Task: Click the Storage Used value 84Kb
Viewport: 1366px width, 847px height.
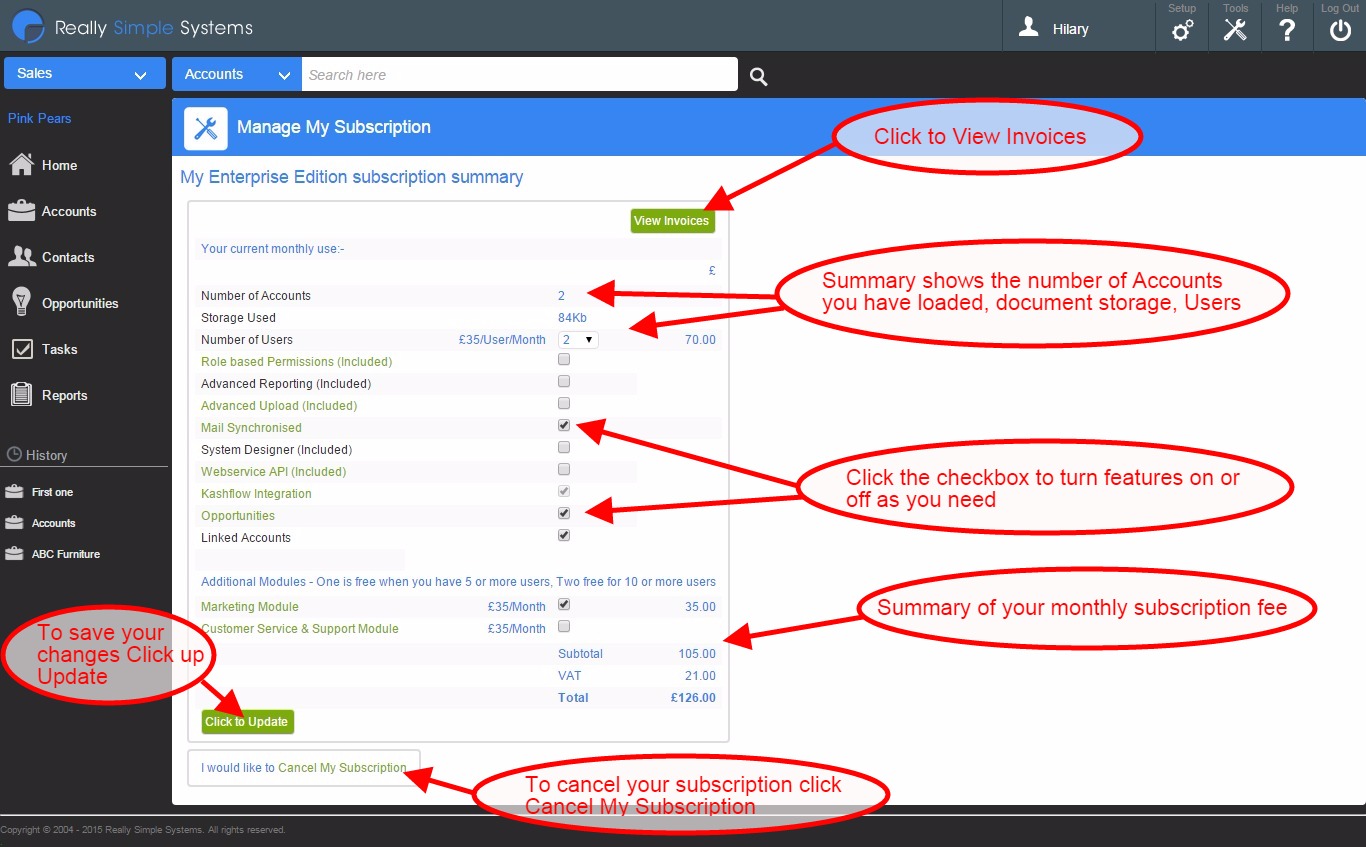Action: (x=573, y=318)
